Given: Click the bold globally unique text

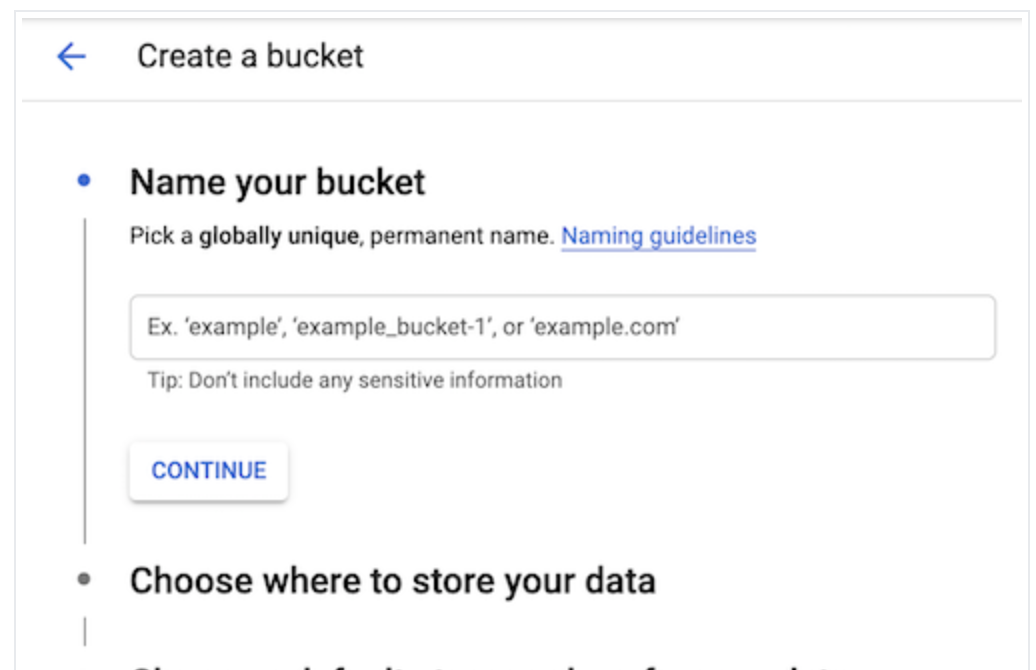Looking at the screenshot, I should click(278, 237).
